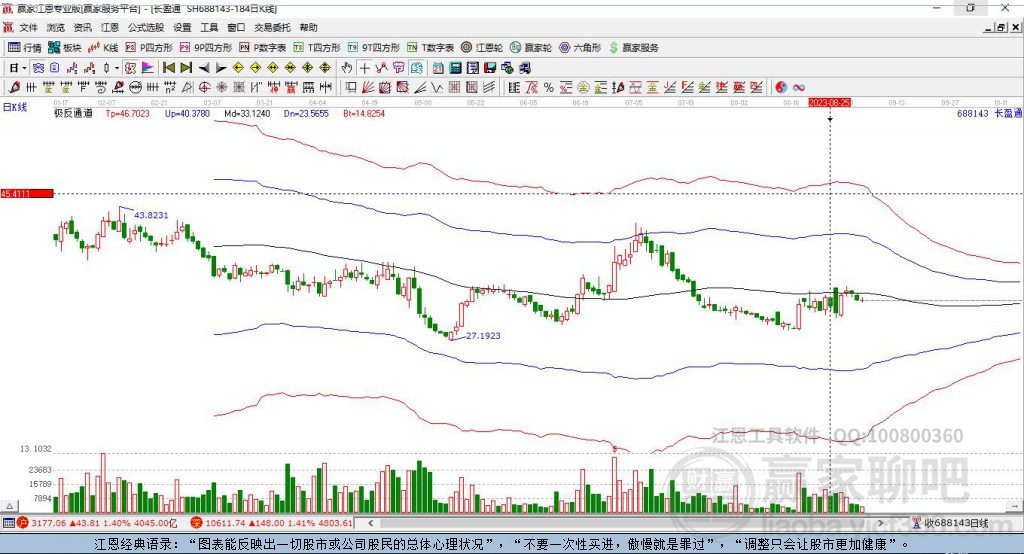Click the 赢家服务 dollar-sign icon
Image resolution: width=1024 pixels, height=554 pixels.
pyautogui.click(x=614, y=47)
